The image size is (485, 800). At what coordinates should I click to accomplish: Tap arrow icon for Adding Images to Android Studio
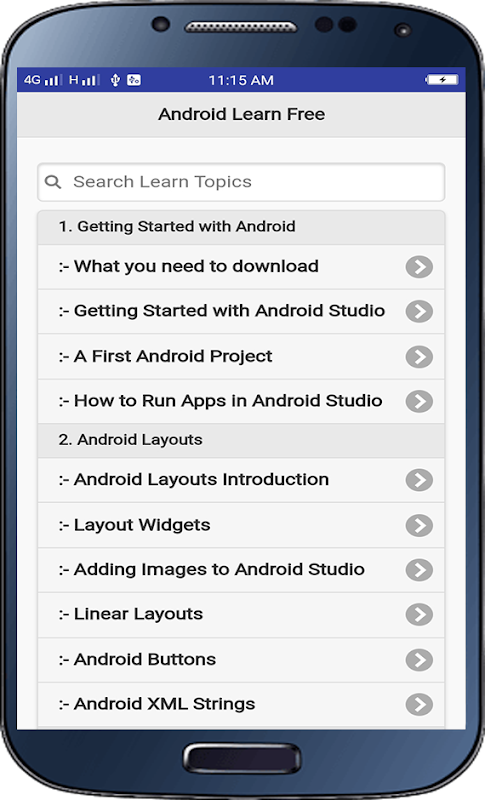419,570
